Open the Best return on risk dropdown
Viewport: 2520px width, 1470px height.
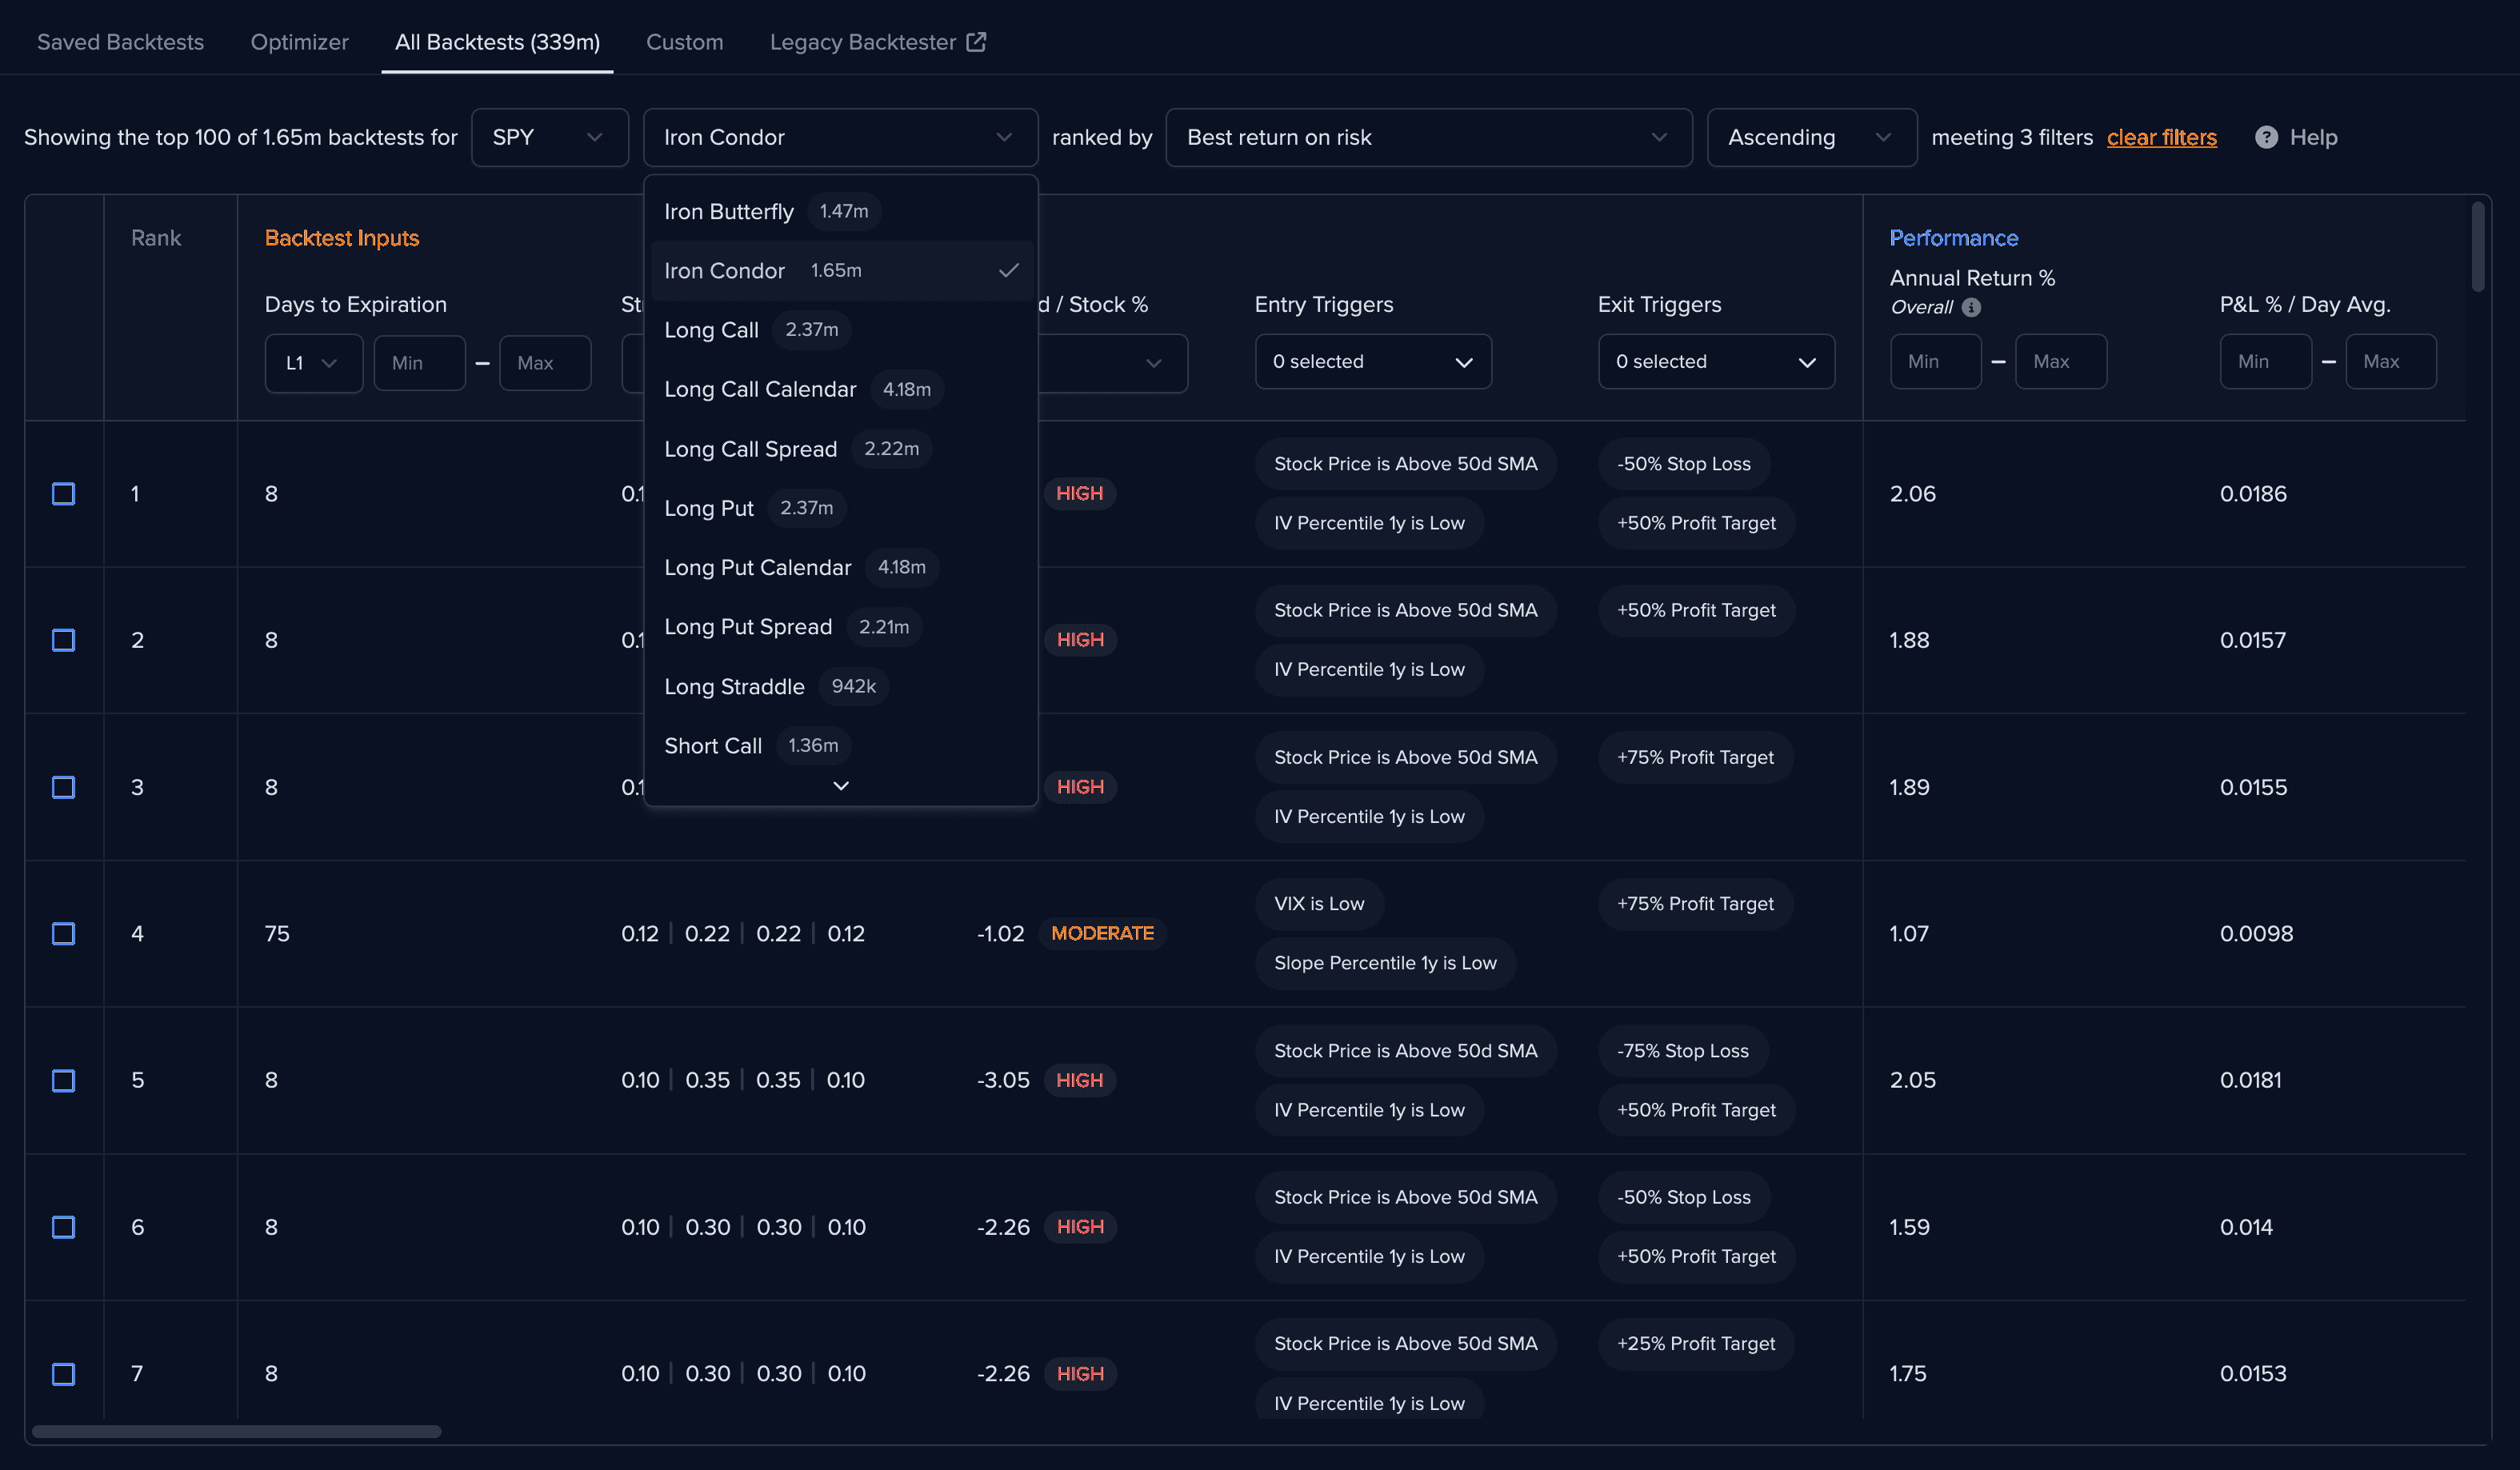(1428, 137)
